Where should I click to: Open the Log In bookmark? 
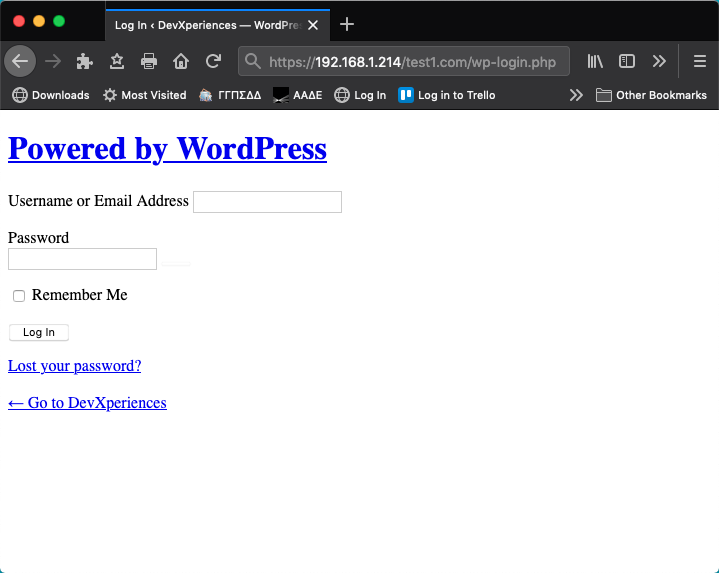point(360,95)
